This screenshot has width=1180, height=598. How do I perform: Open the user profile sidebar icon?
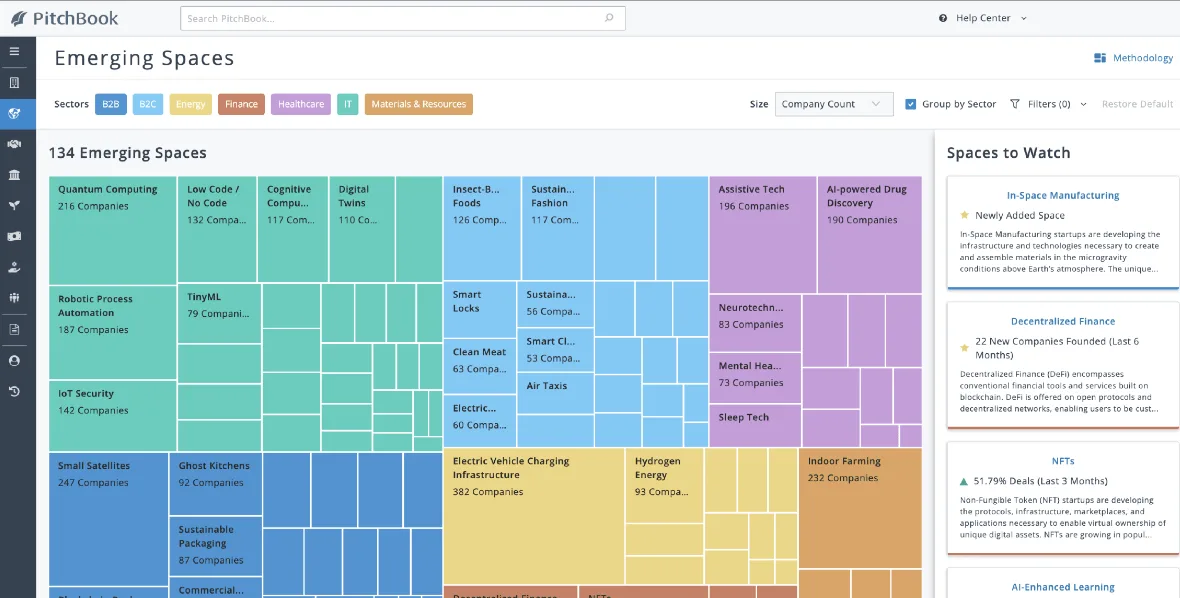14,360
